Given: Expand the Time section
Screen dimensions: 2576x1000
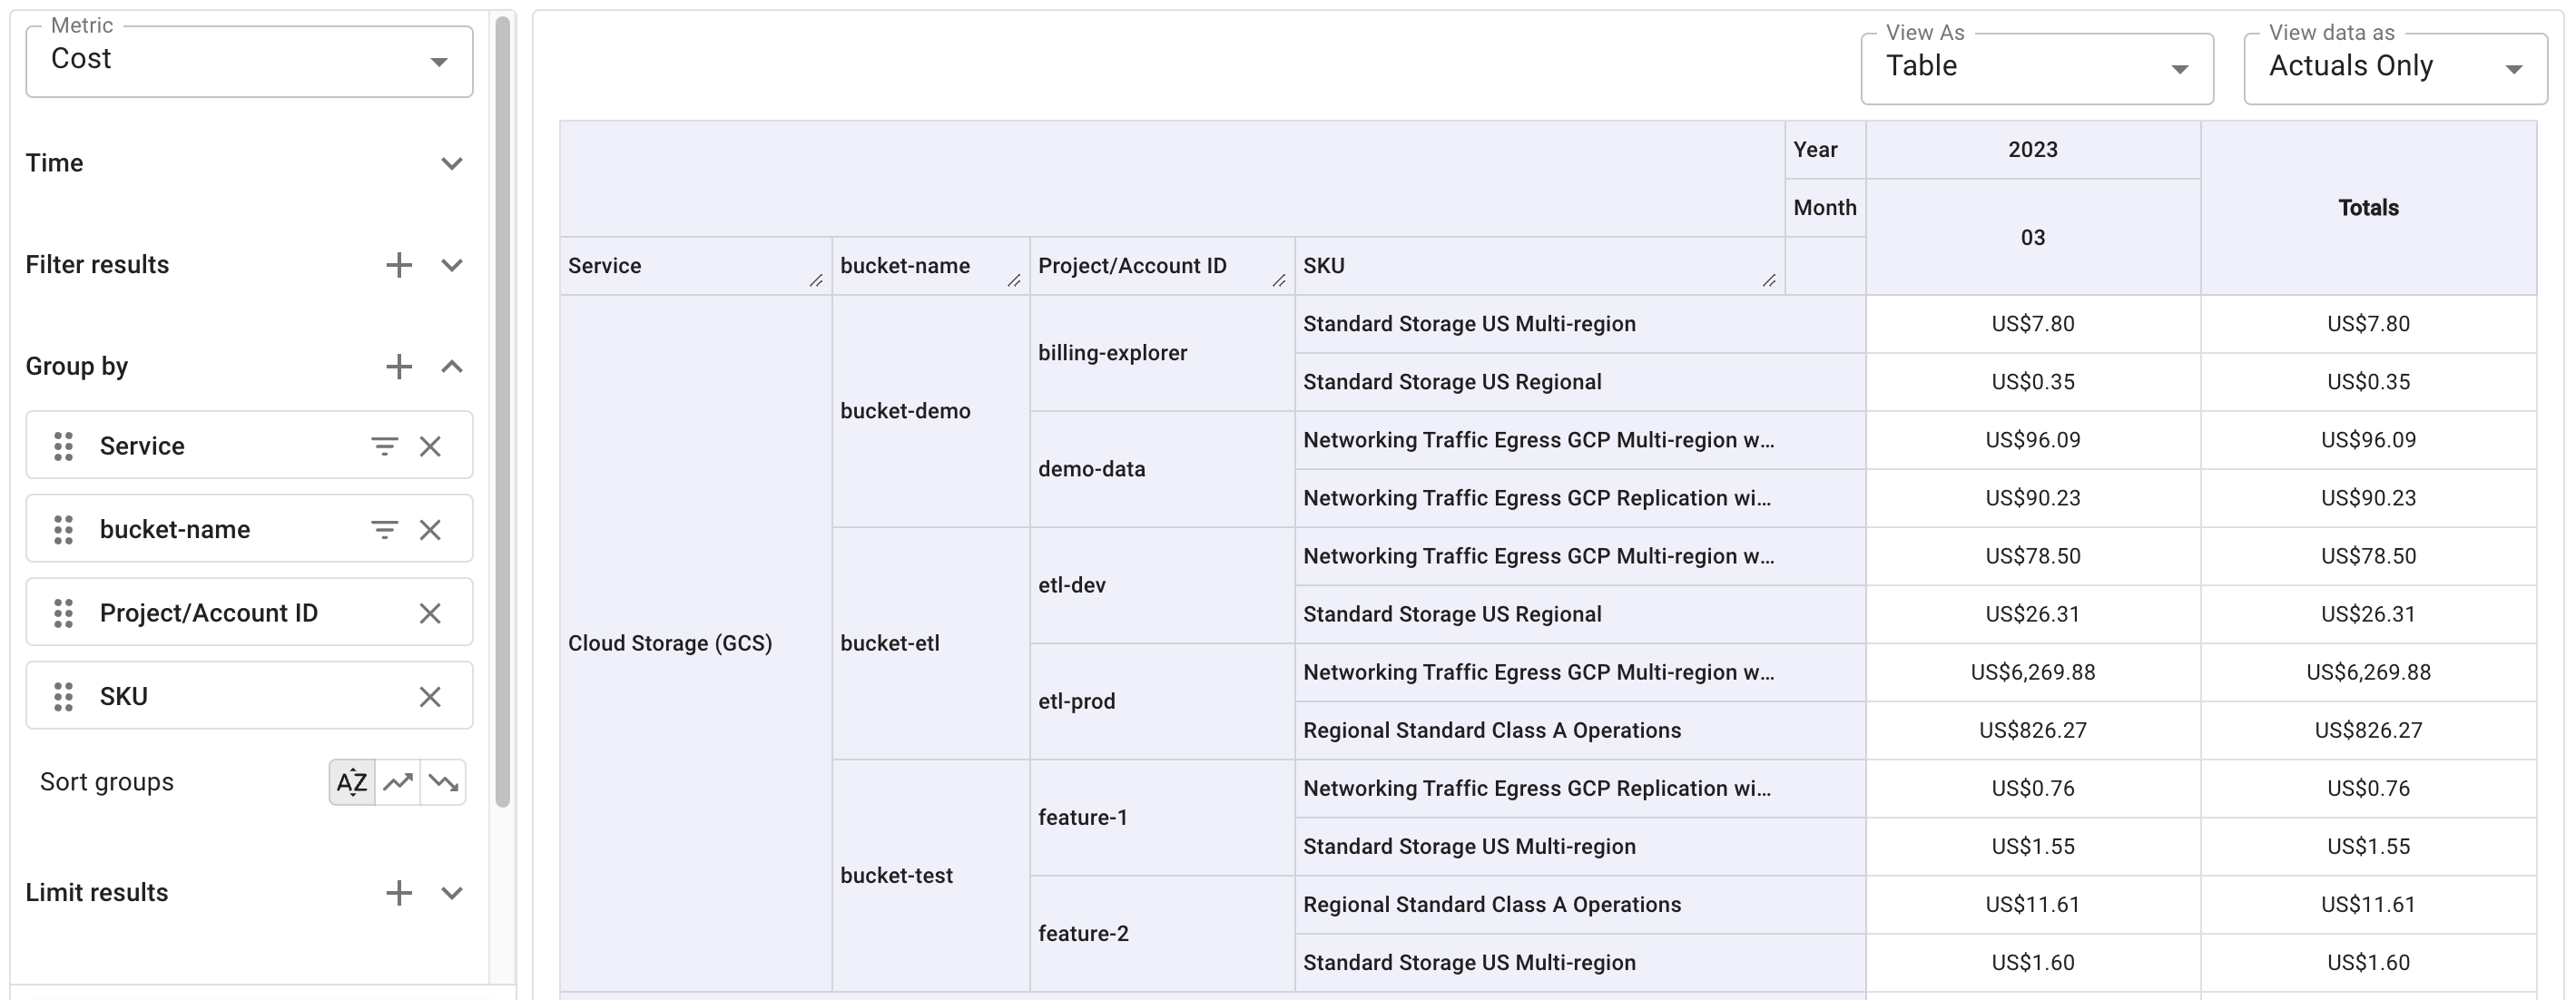Looking at the screenshot, I should pyautogui.click(x=451, y=163).
